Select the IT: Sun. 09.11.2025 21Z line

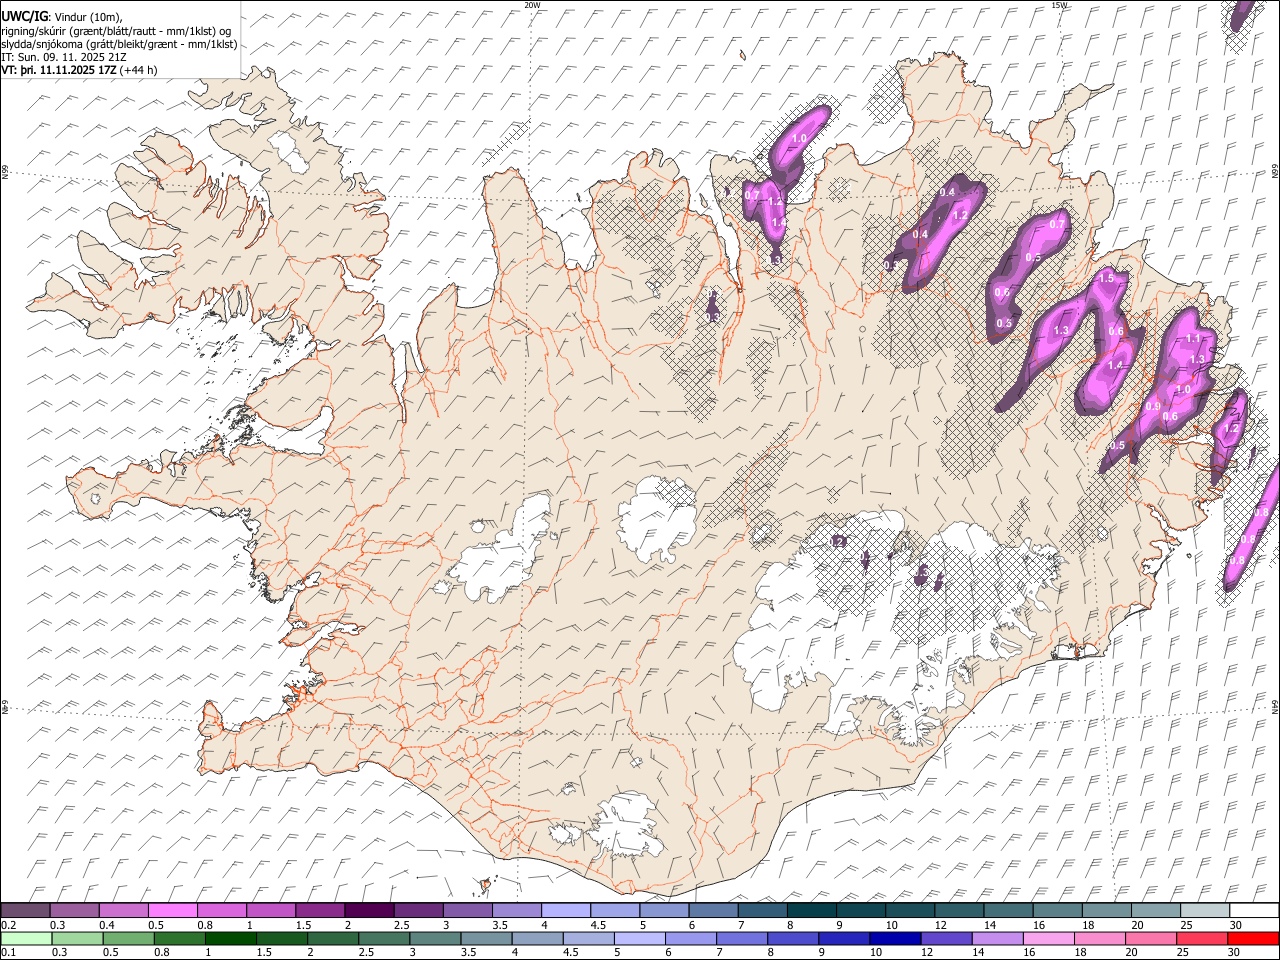coord(64,57)
